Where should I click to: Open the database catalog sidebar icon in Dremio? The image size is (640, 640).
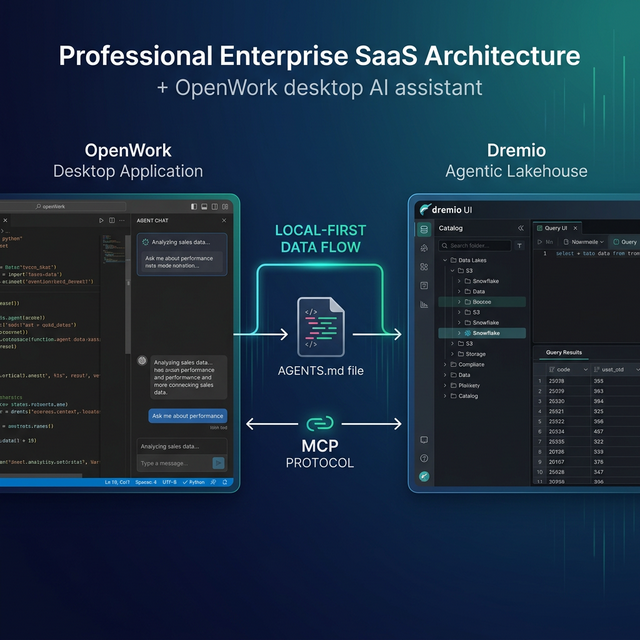tap(424, 229)
